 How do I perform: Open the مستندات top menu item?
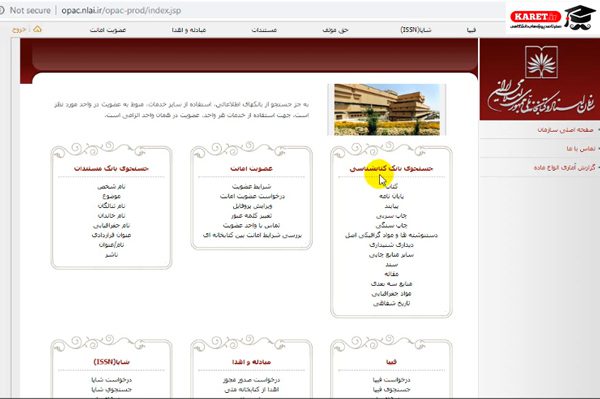[x=264, y=30]
